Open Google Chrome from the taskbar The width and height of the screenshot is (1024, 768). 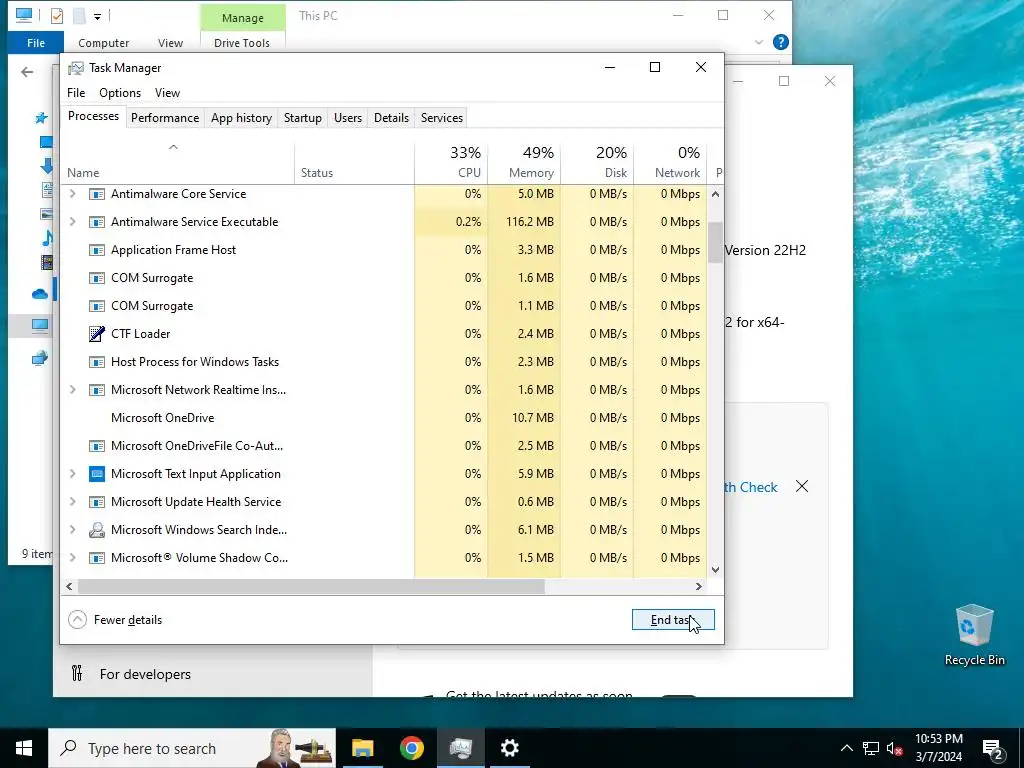tap(411, 748)
